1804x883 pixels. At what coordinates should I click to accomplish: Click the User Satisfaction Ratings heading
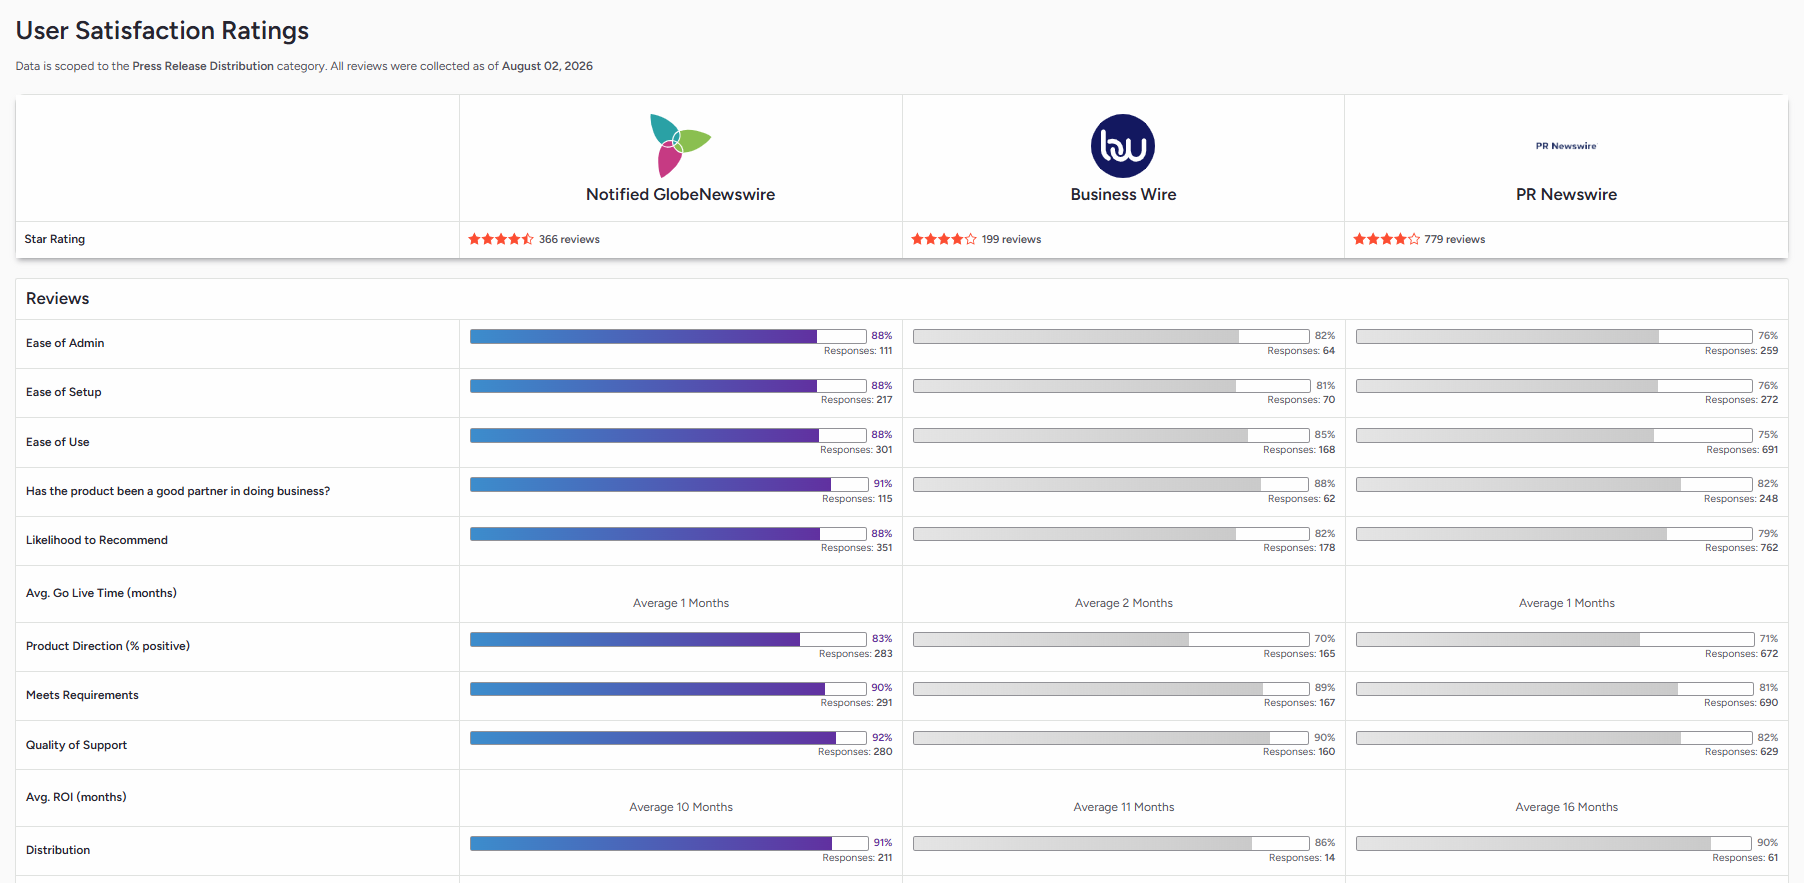162,31
